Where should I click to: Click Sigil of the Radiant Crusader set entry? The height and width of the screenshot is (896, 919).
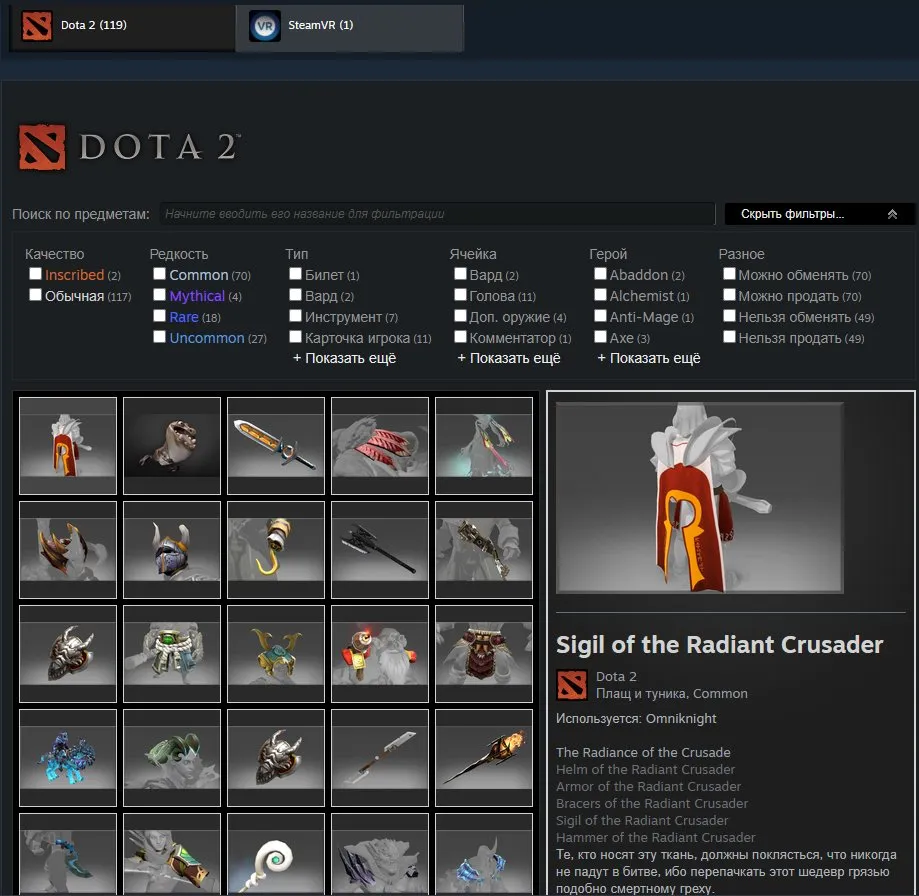pyautogui.click(x=642, y=820)
